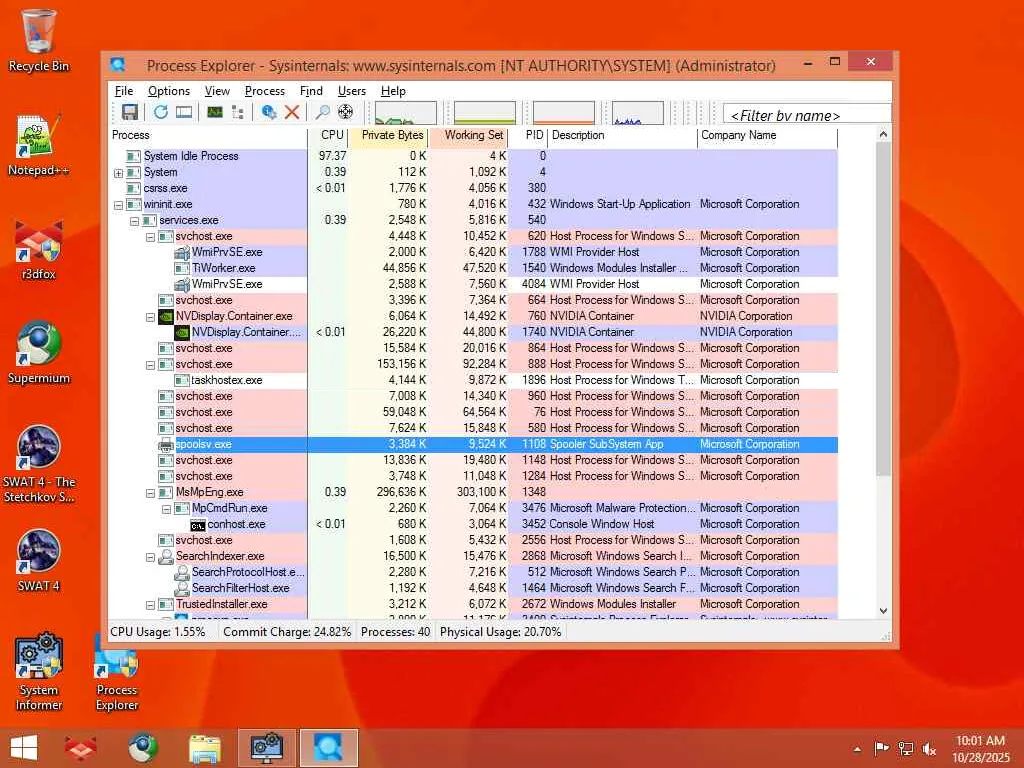Open the Find menu
The image size is (1024, 768).
311,91
